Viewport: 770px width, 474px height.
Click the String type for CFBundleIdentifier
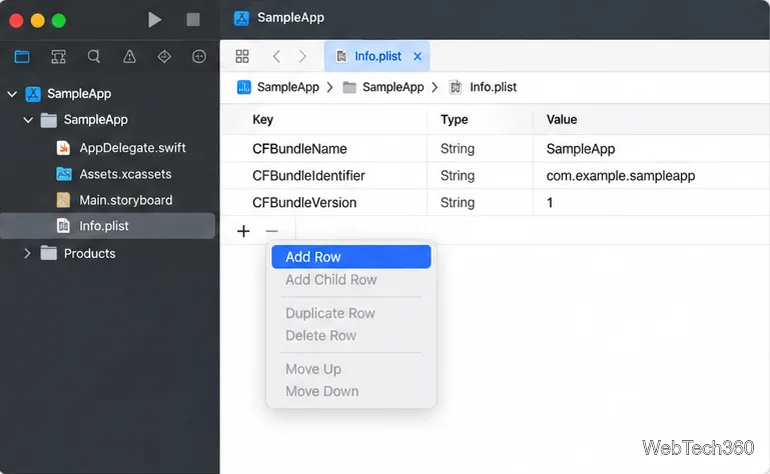pos(458,176)
